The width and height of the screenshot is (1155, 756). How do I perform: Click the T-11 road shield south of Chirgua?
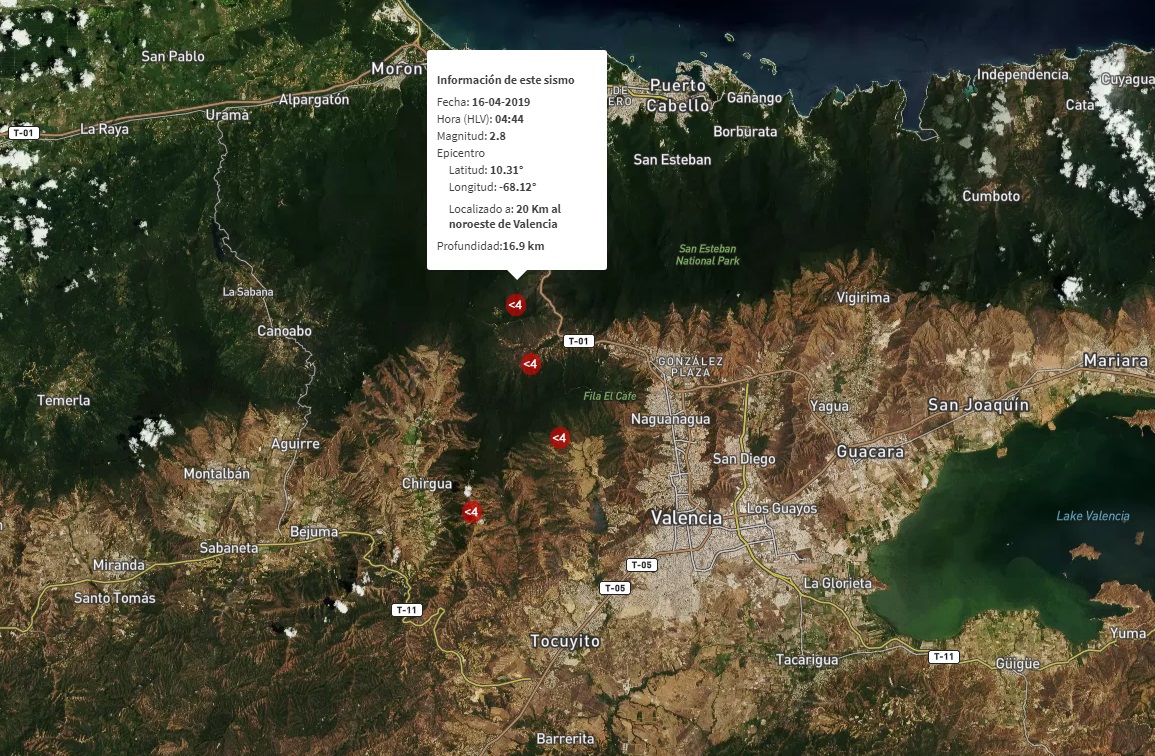coord(407,609)
